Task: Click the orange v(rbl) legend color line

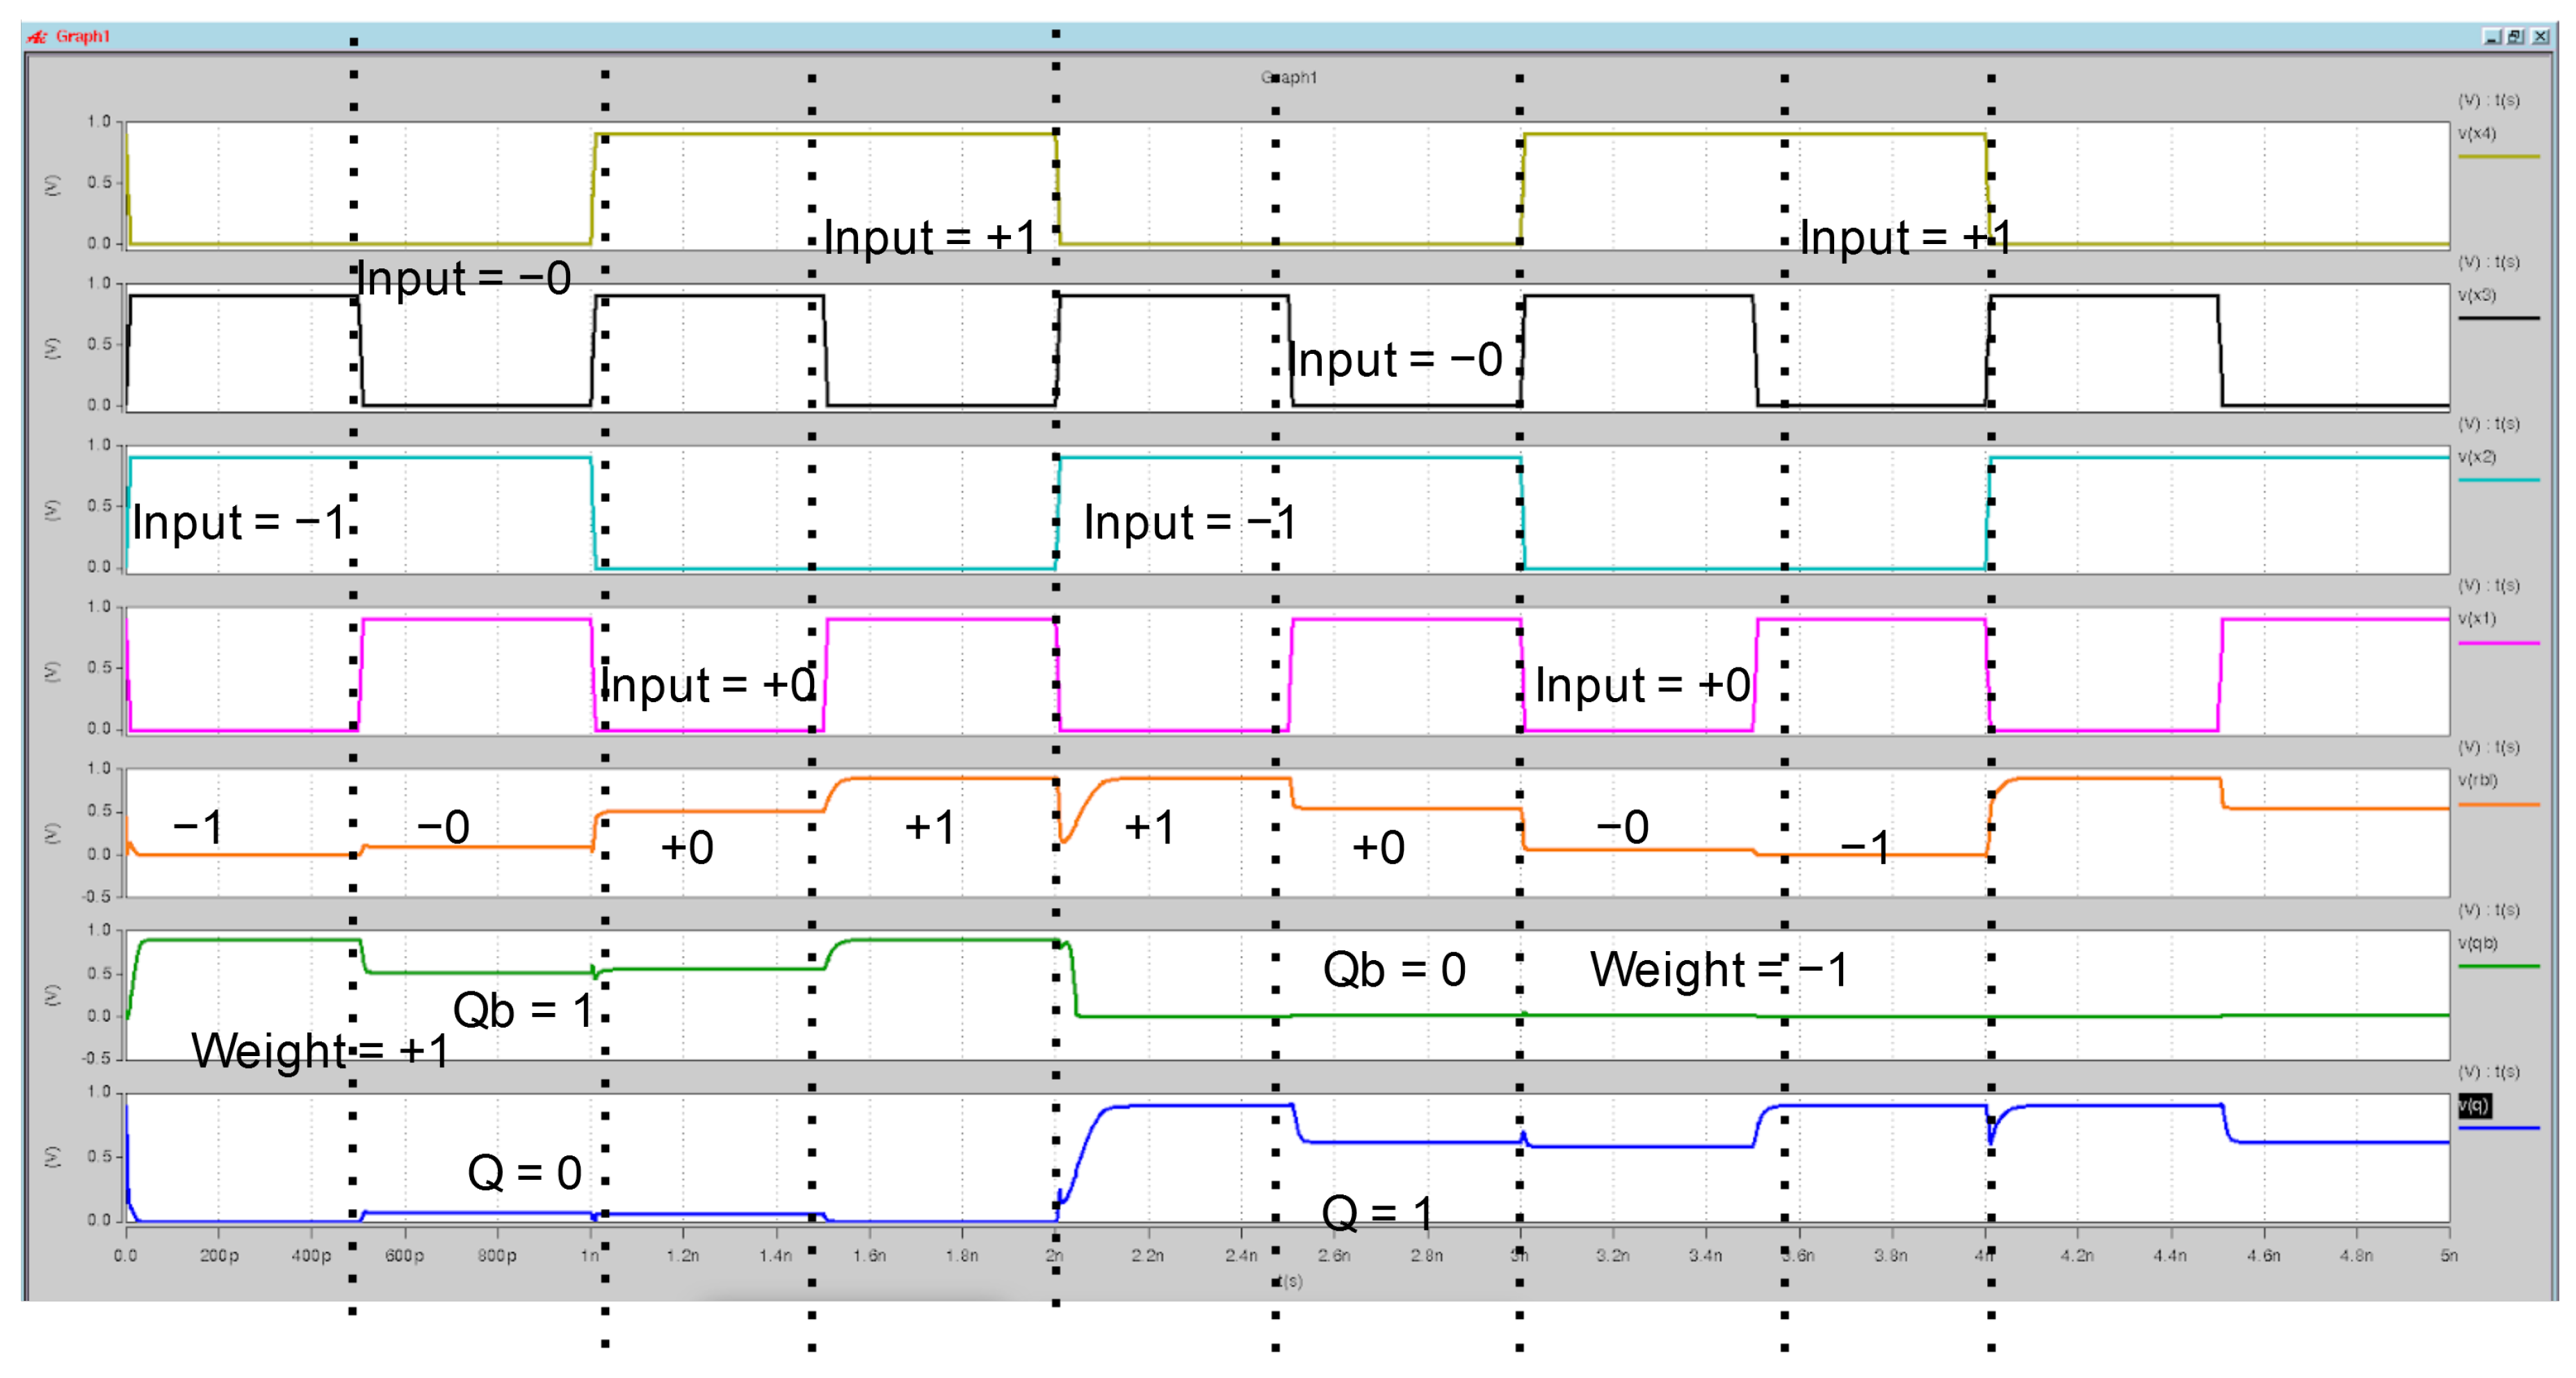Action: click(x=2498, y=804)
